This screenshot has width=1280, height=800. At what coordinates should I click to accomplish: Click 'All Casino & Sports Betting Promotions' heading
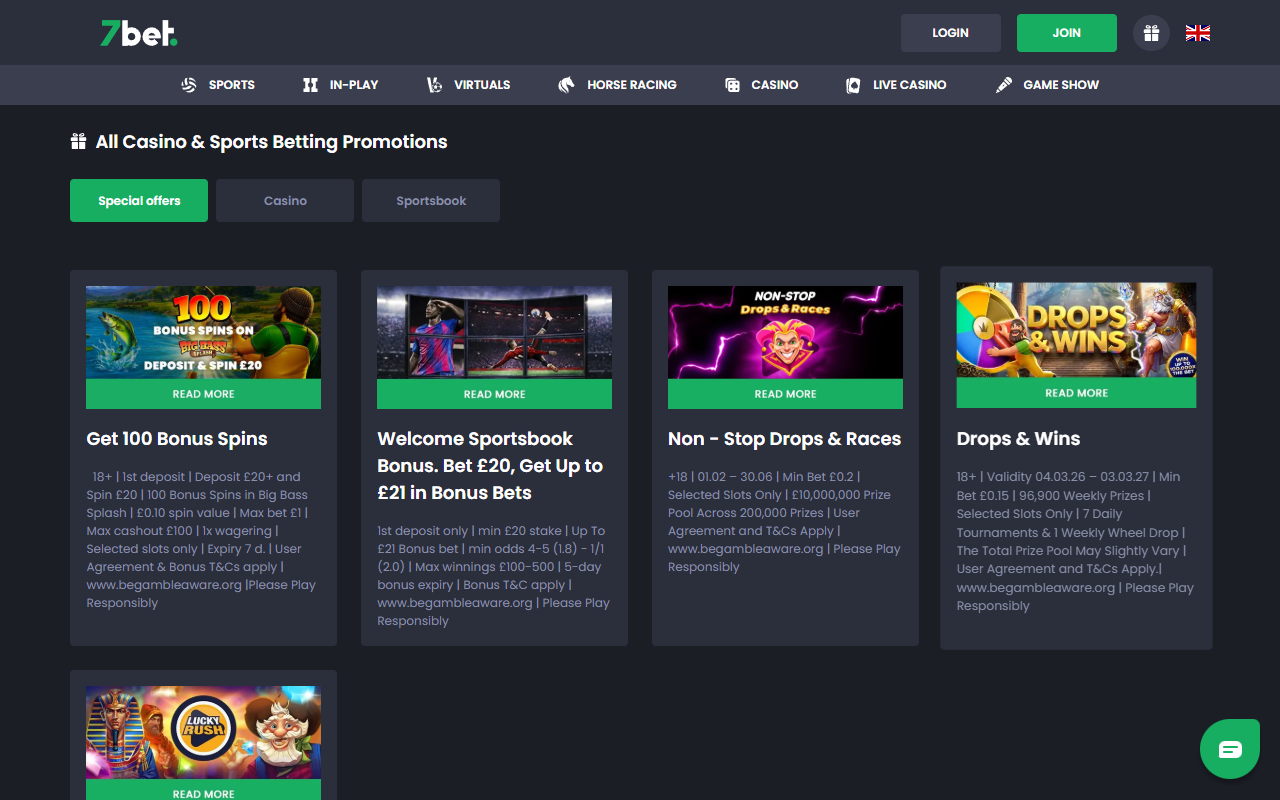coord(272,142)
